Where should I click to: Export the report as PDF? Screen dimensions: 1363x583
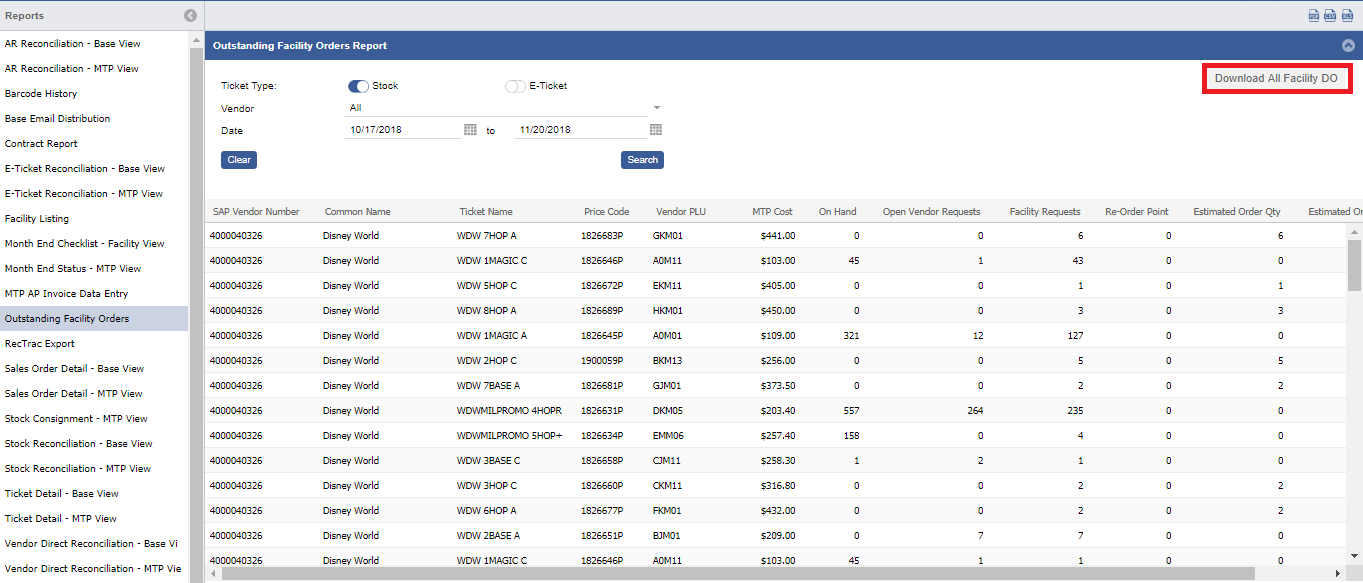click(x=1313, y=15)
